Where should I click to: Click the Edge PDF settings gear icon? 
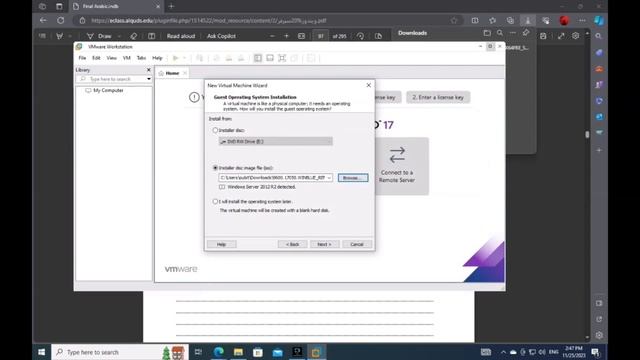coord(576,36)
